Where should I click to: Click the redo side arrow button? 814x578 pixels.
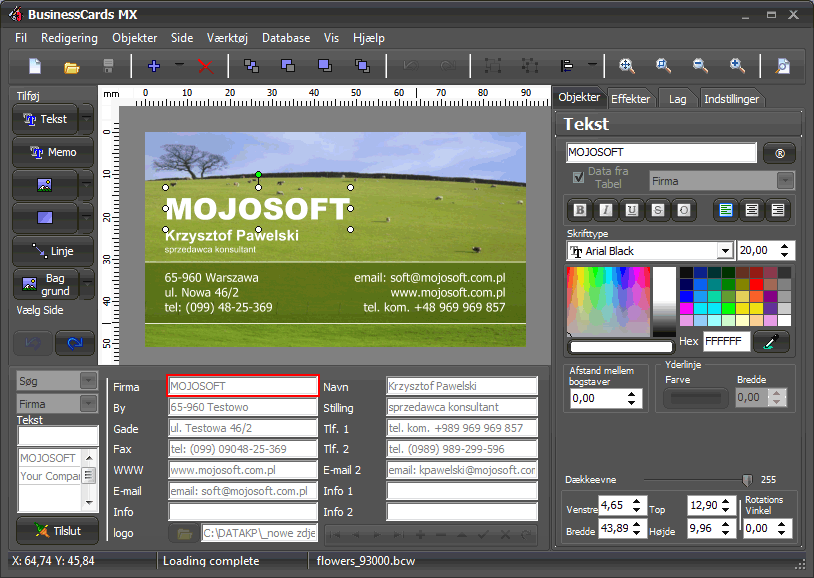pyautogui.click(x=75, y=343)
